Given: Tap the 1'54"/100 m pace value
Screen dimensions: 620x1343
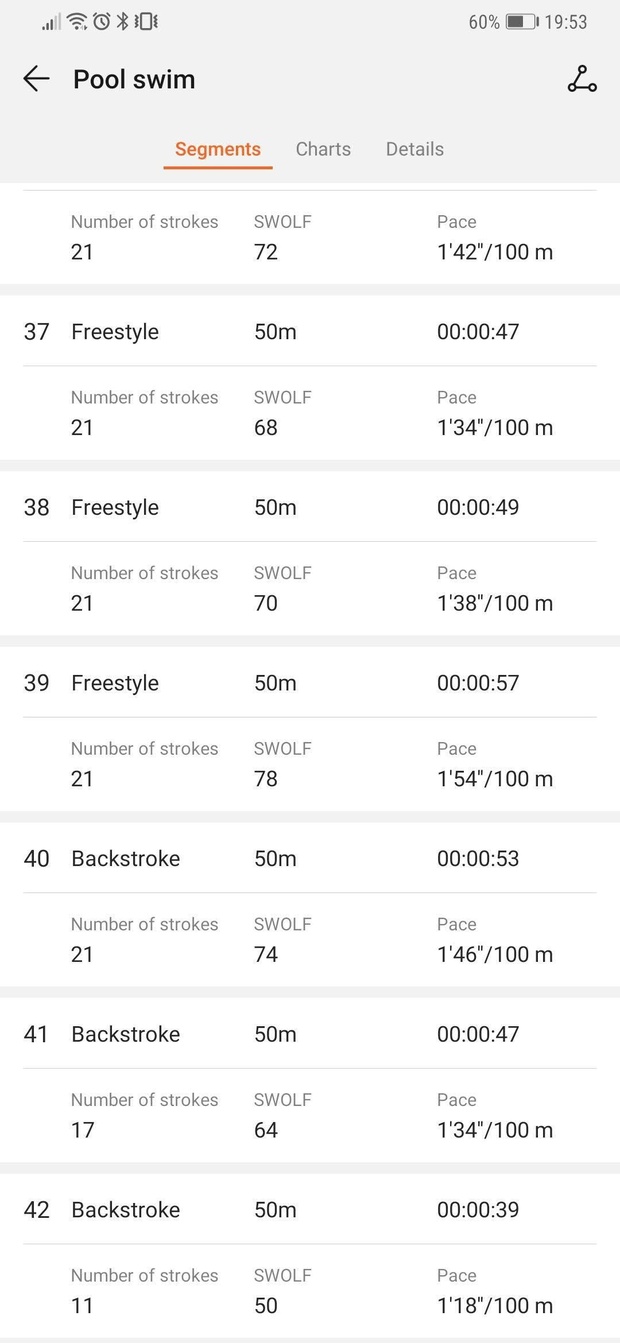Looking at the screenshot, I should [494, 779].
